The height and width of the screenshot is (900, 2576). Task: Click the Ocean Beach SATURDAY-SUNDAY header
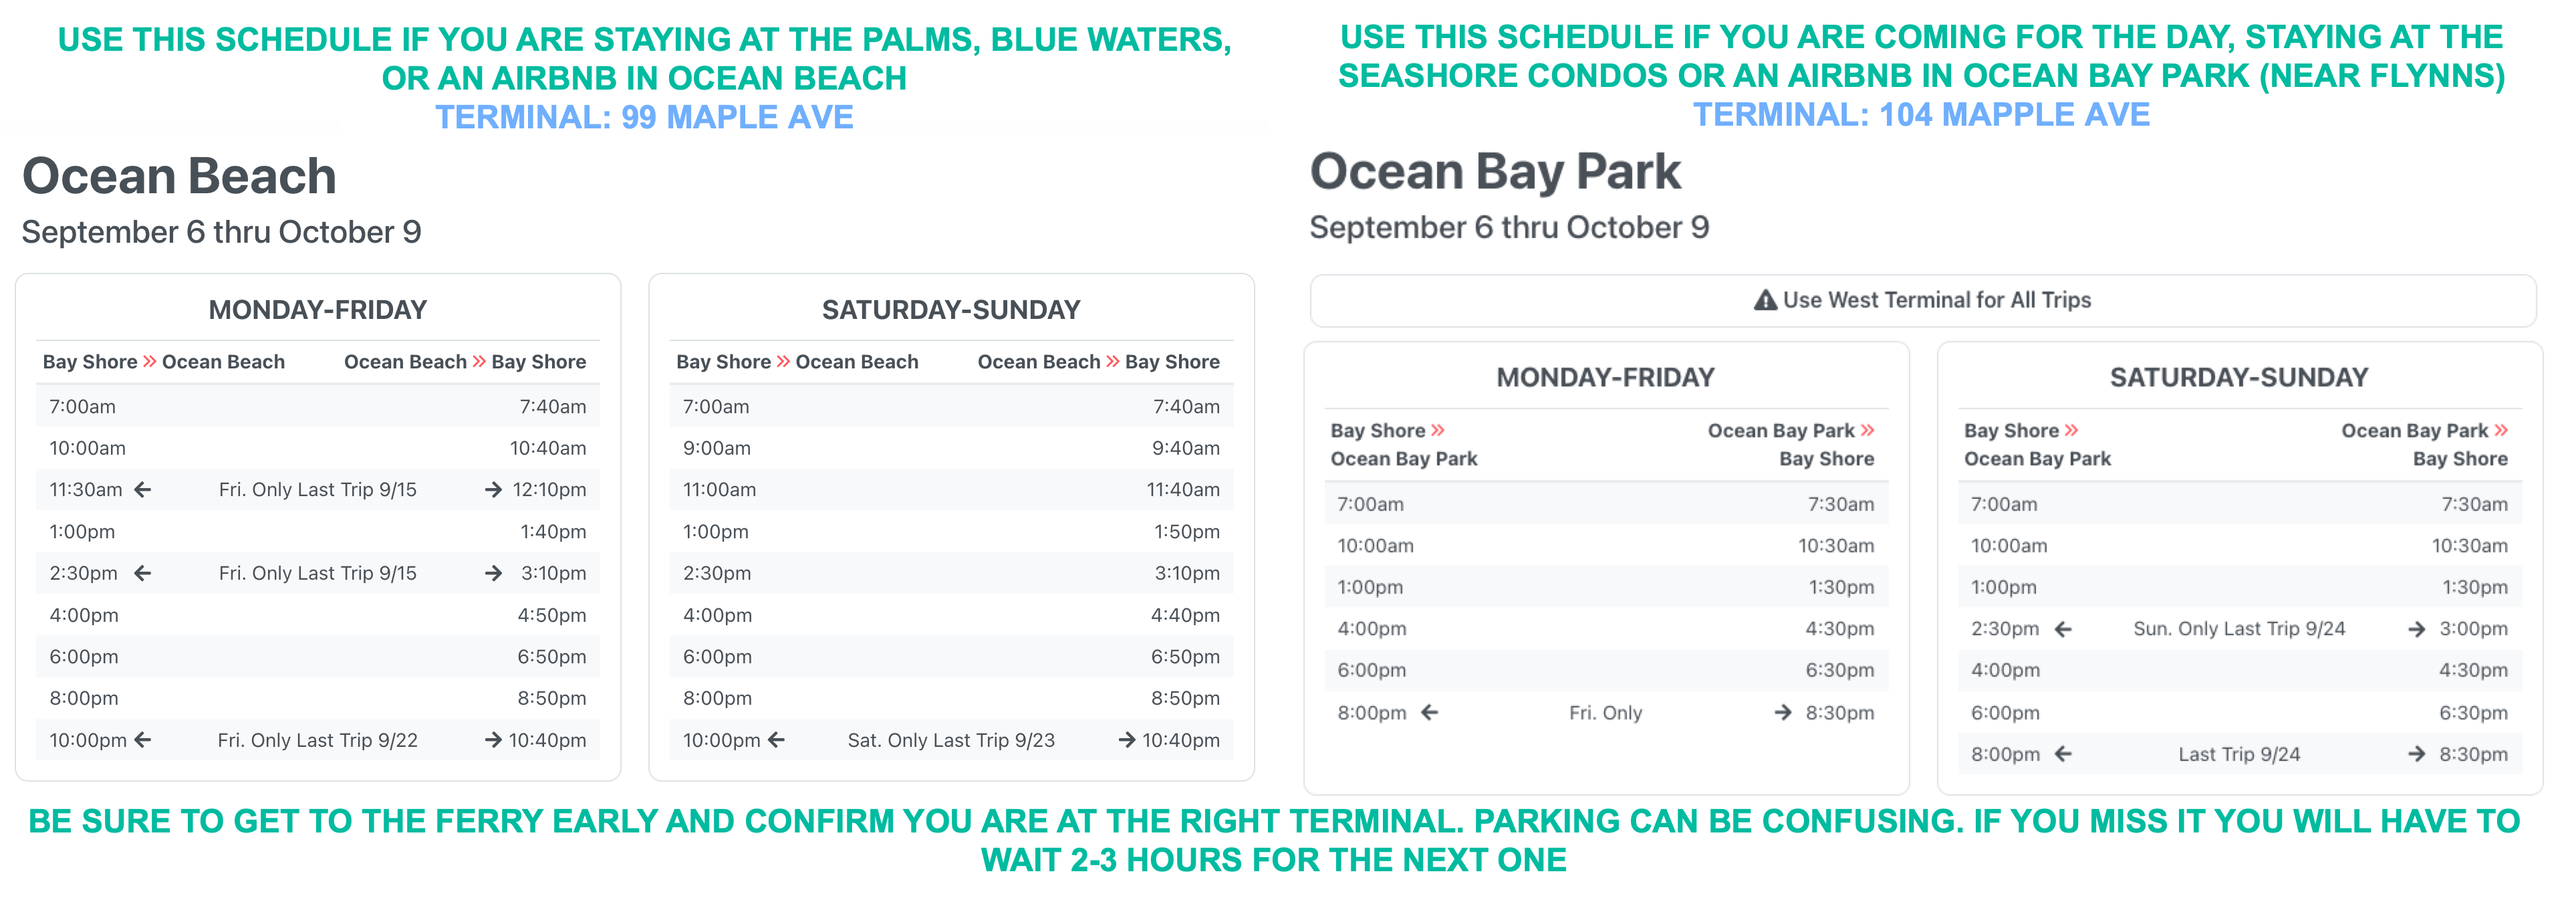pos(951,310)
